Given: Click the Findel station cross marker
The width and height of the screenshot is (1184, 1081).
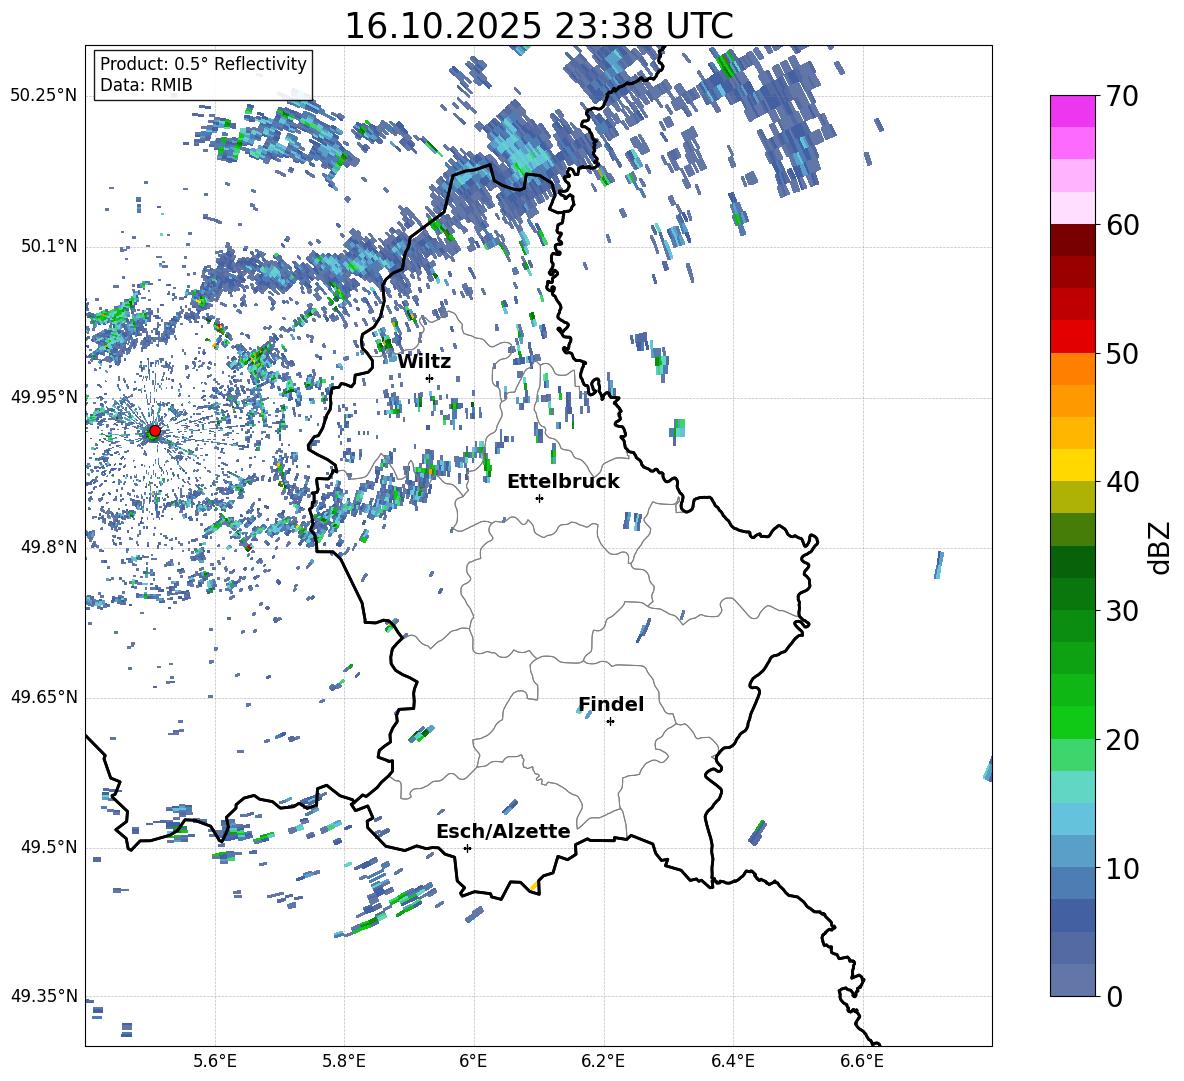Looking at the screenshot, I should pyautogui.click(x=610, y=721).
